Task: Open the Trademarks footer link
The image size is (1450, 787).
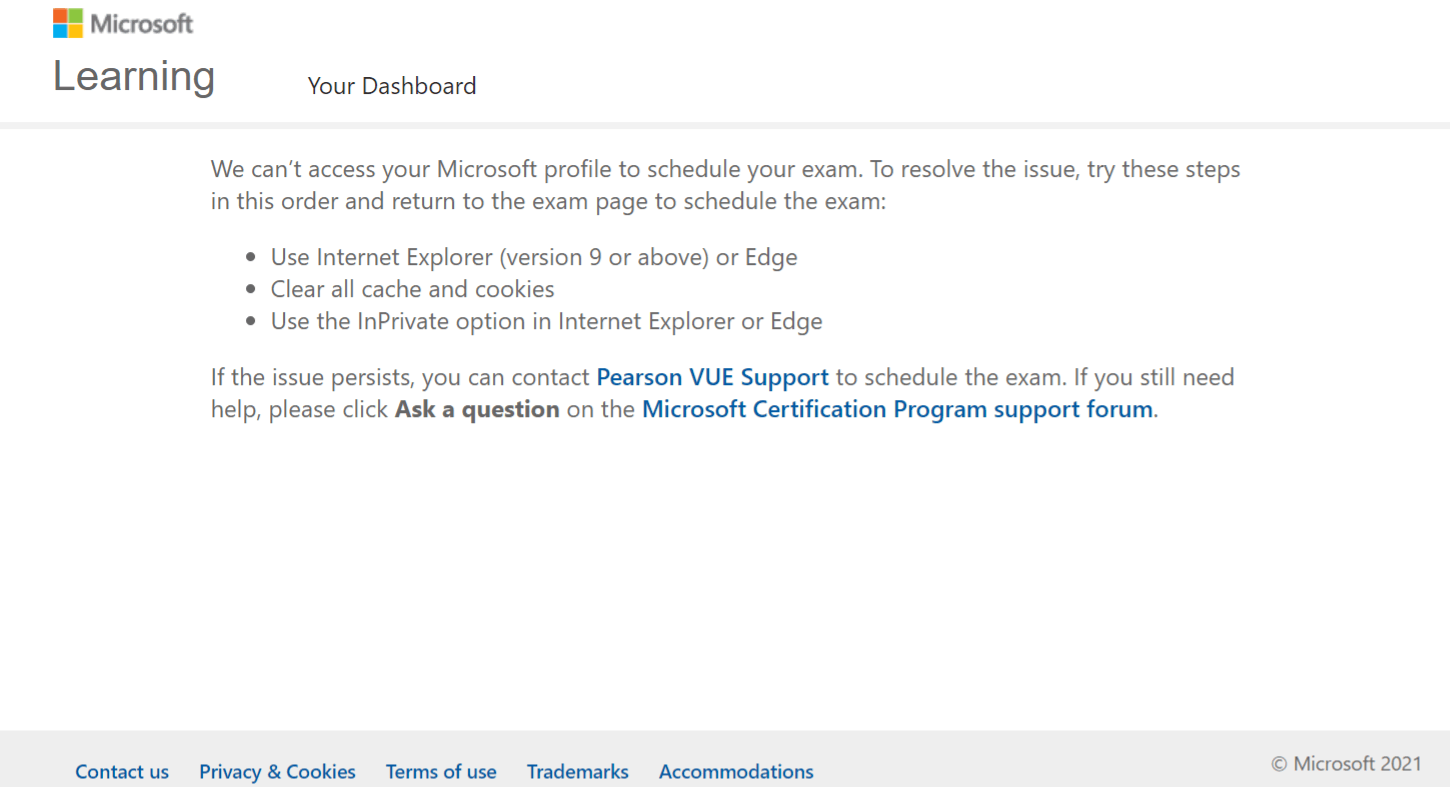Action: (x=578, y=772)
